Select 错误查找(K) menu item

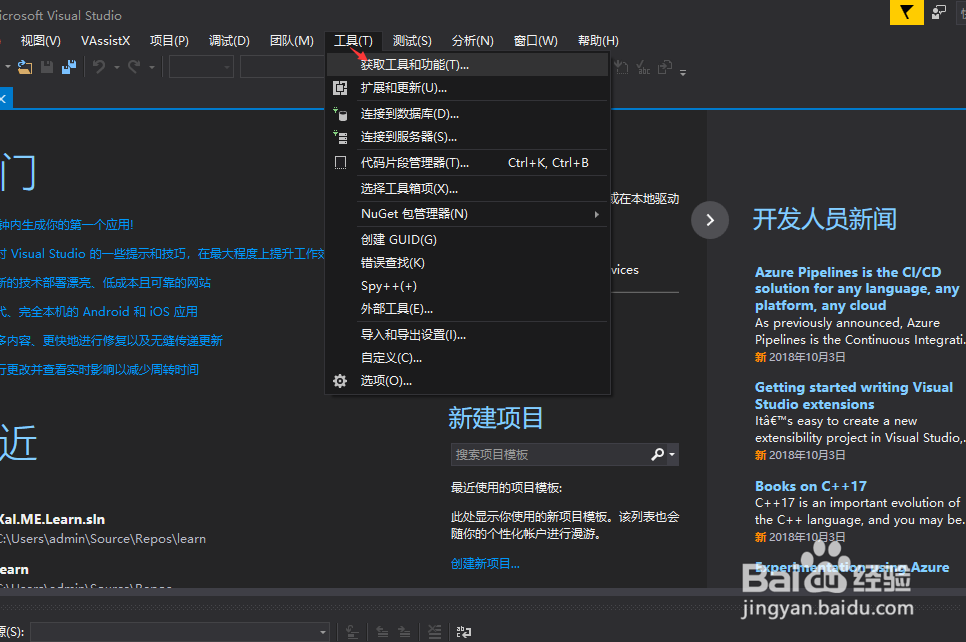pos(468,263)
